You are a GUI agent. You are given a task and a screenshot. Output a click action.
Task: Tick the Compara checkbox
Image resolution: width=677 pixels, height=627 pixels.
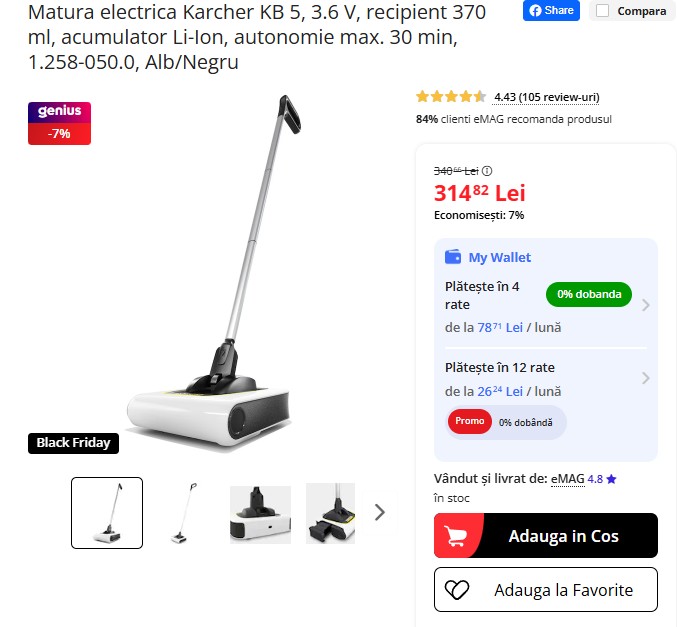tap(602, 11)
